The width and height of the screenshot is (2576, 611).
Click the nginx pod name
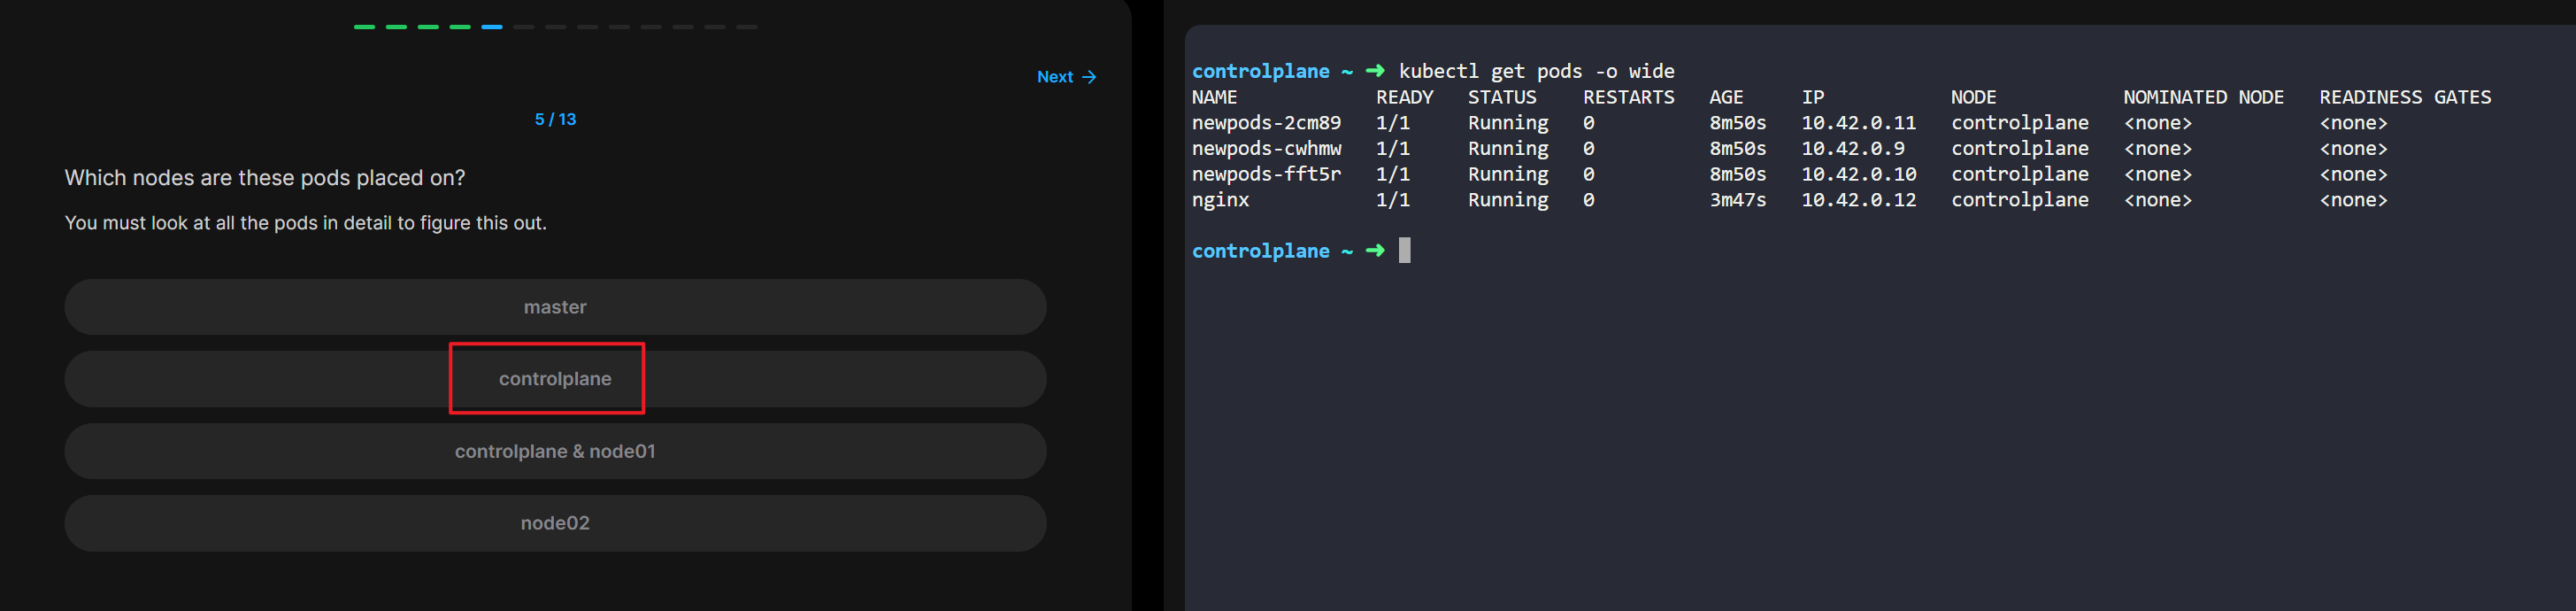(1220, 200)
